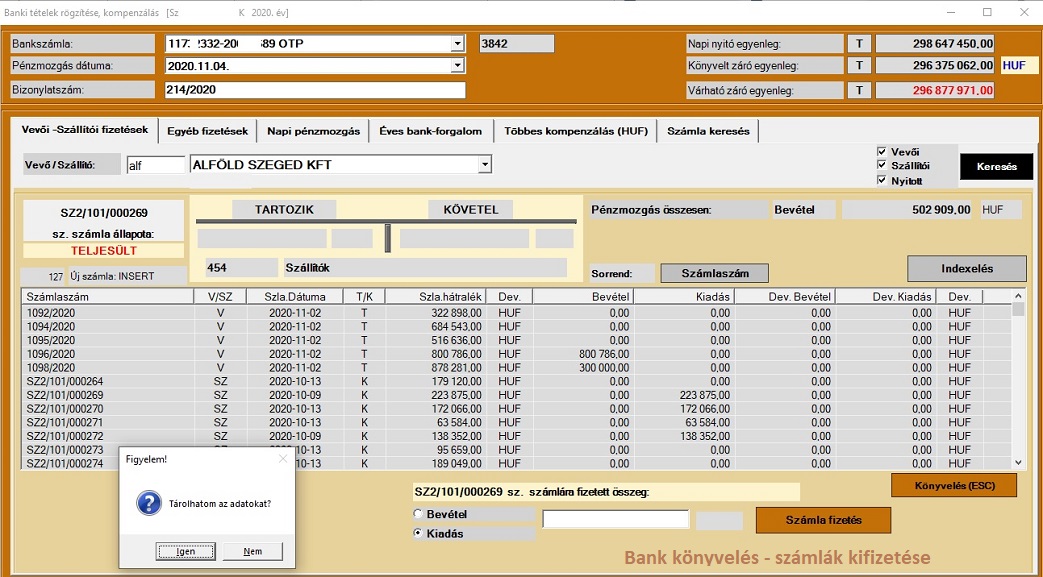This screenshot has height=577, width=1043.
Task: Click the Indexelés button
Action: tap(965, 269)
